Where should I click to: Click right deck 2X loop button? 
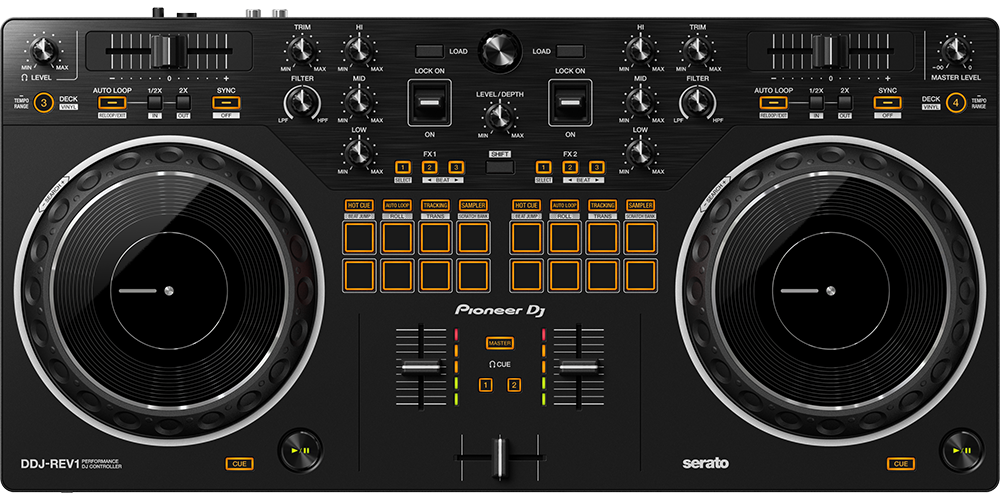pyautogui.click(x=845, y=103)
